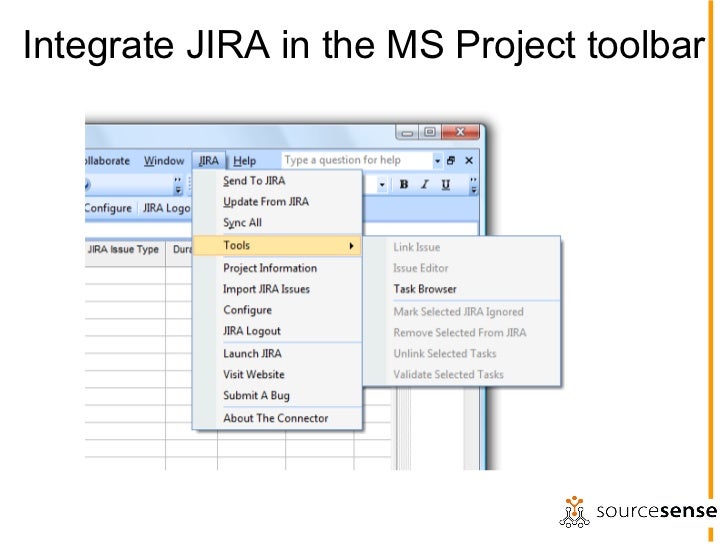
Task: Expand toolbar options chevron beside Underline
Action: coord(473,185)
